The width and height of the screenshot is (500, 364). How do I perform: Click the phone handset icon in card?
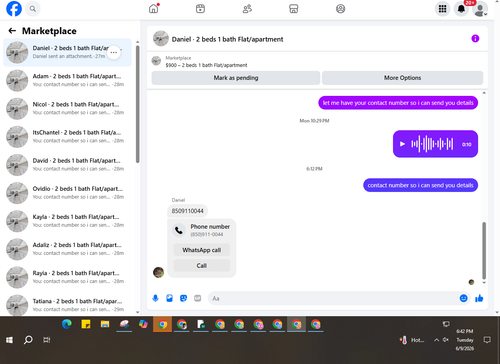179,230
